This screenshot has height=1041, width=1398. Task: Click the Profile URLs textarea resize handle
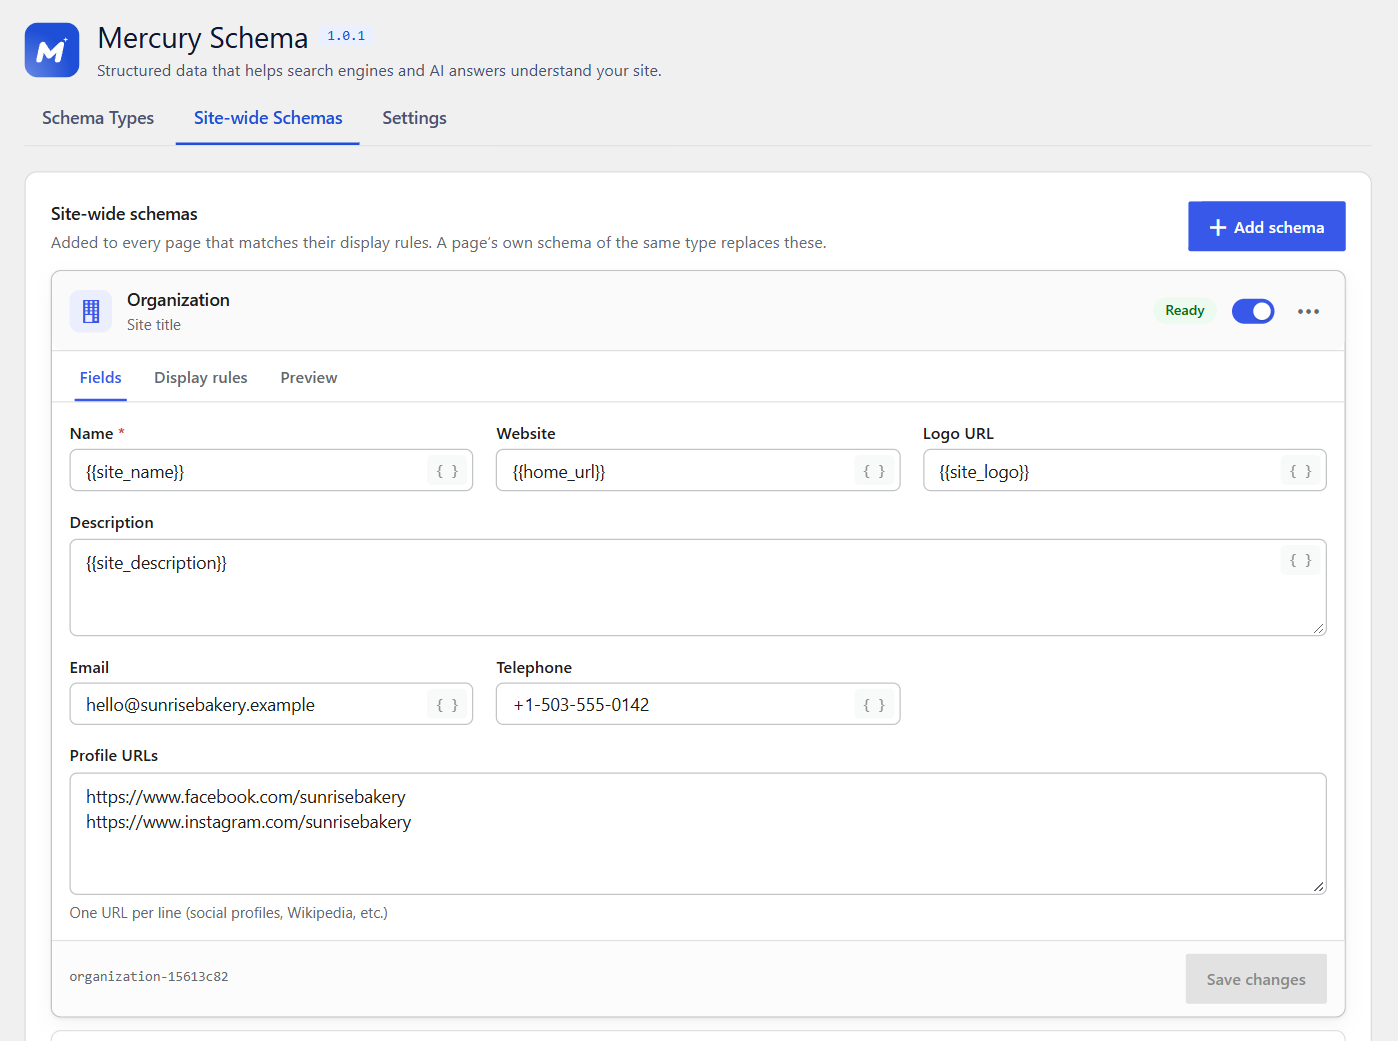click(1319, 886)
